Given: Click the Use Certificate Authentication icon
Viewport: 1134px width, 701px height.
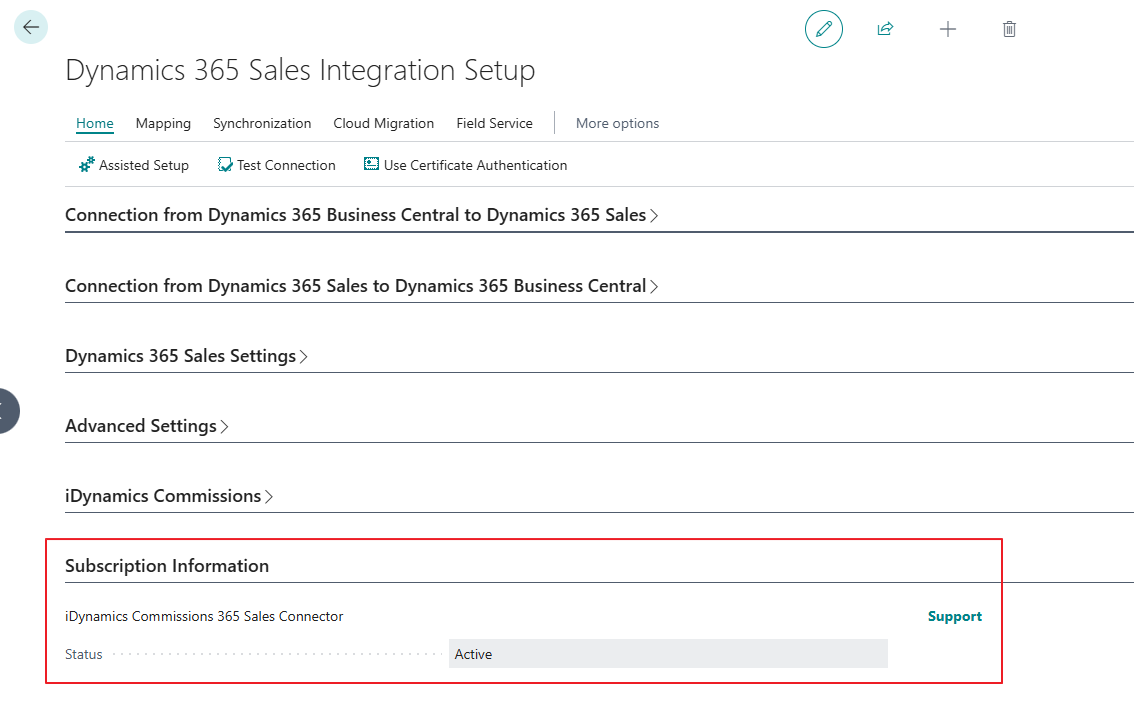Looking at the screenshot, I should [x=371, y=164].
